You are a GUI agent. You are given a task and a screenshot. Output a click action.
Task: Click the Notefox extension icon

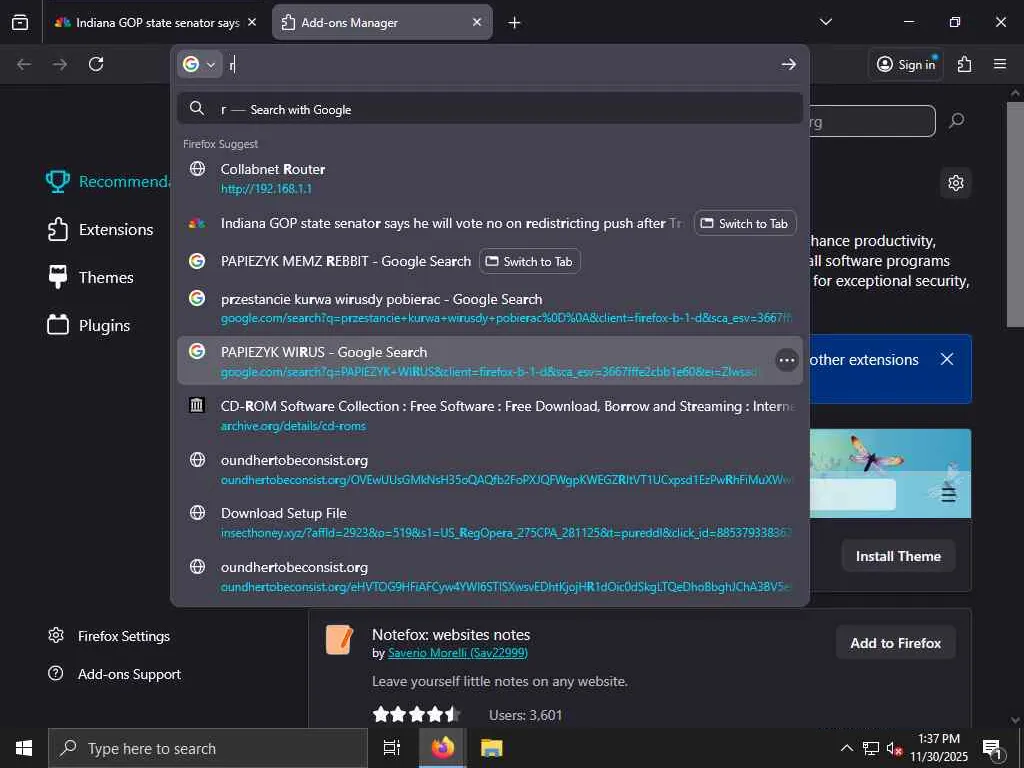point(340,639)
